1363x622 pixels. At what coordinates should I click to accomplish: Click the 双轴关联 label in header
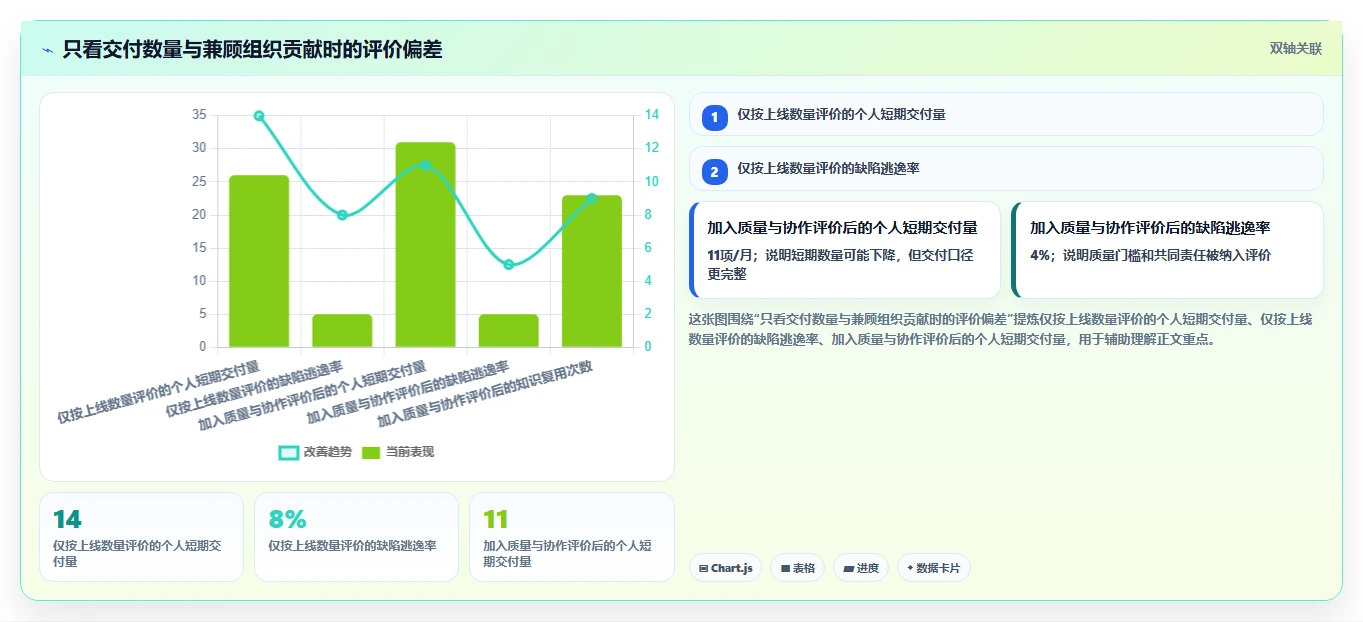coord(1296,49)
